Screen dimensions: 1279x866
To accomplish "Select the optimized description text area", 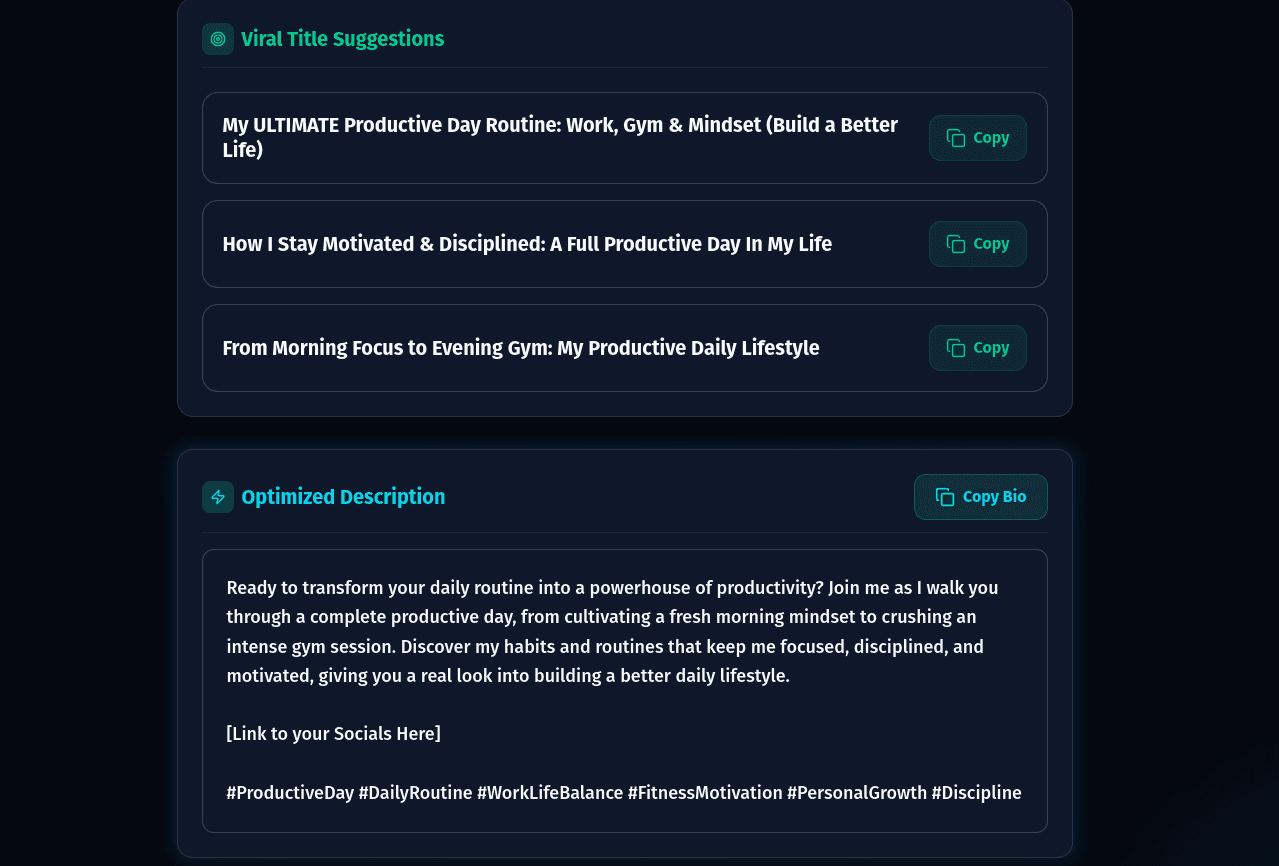I will click(624, 690).
